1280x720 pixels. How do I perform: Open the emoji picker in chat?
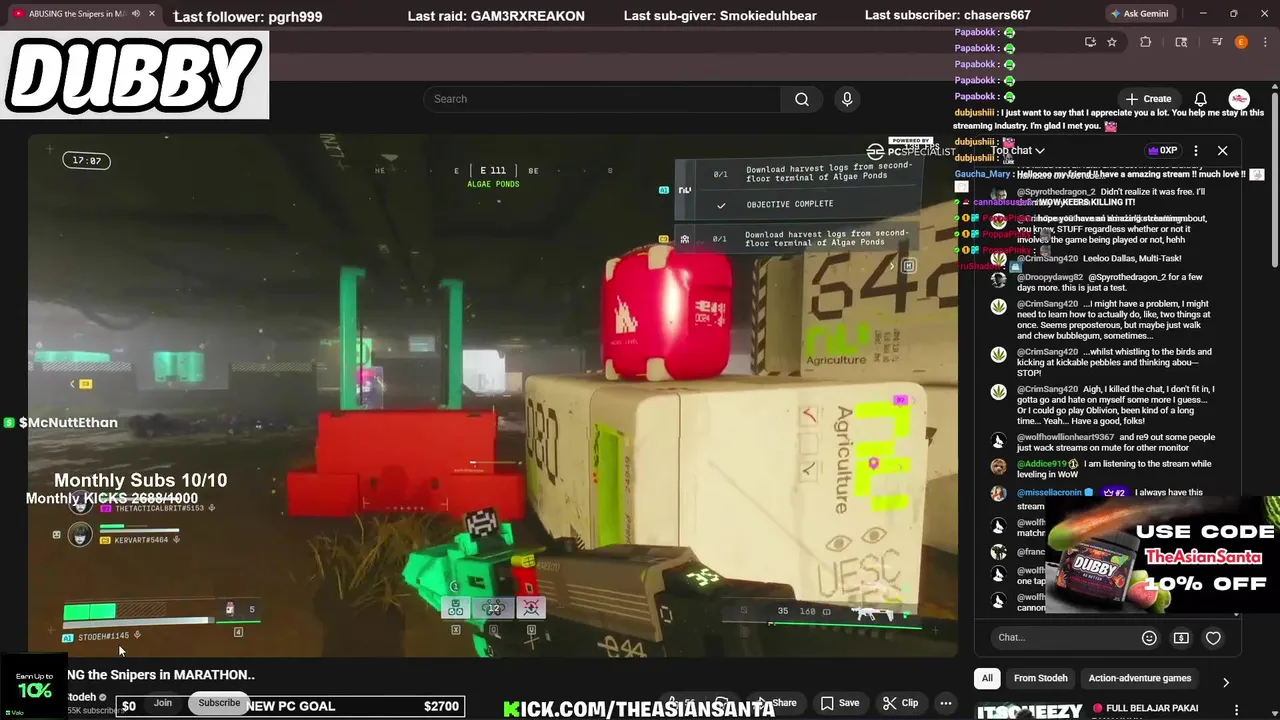tap(1149, 638)
